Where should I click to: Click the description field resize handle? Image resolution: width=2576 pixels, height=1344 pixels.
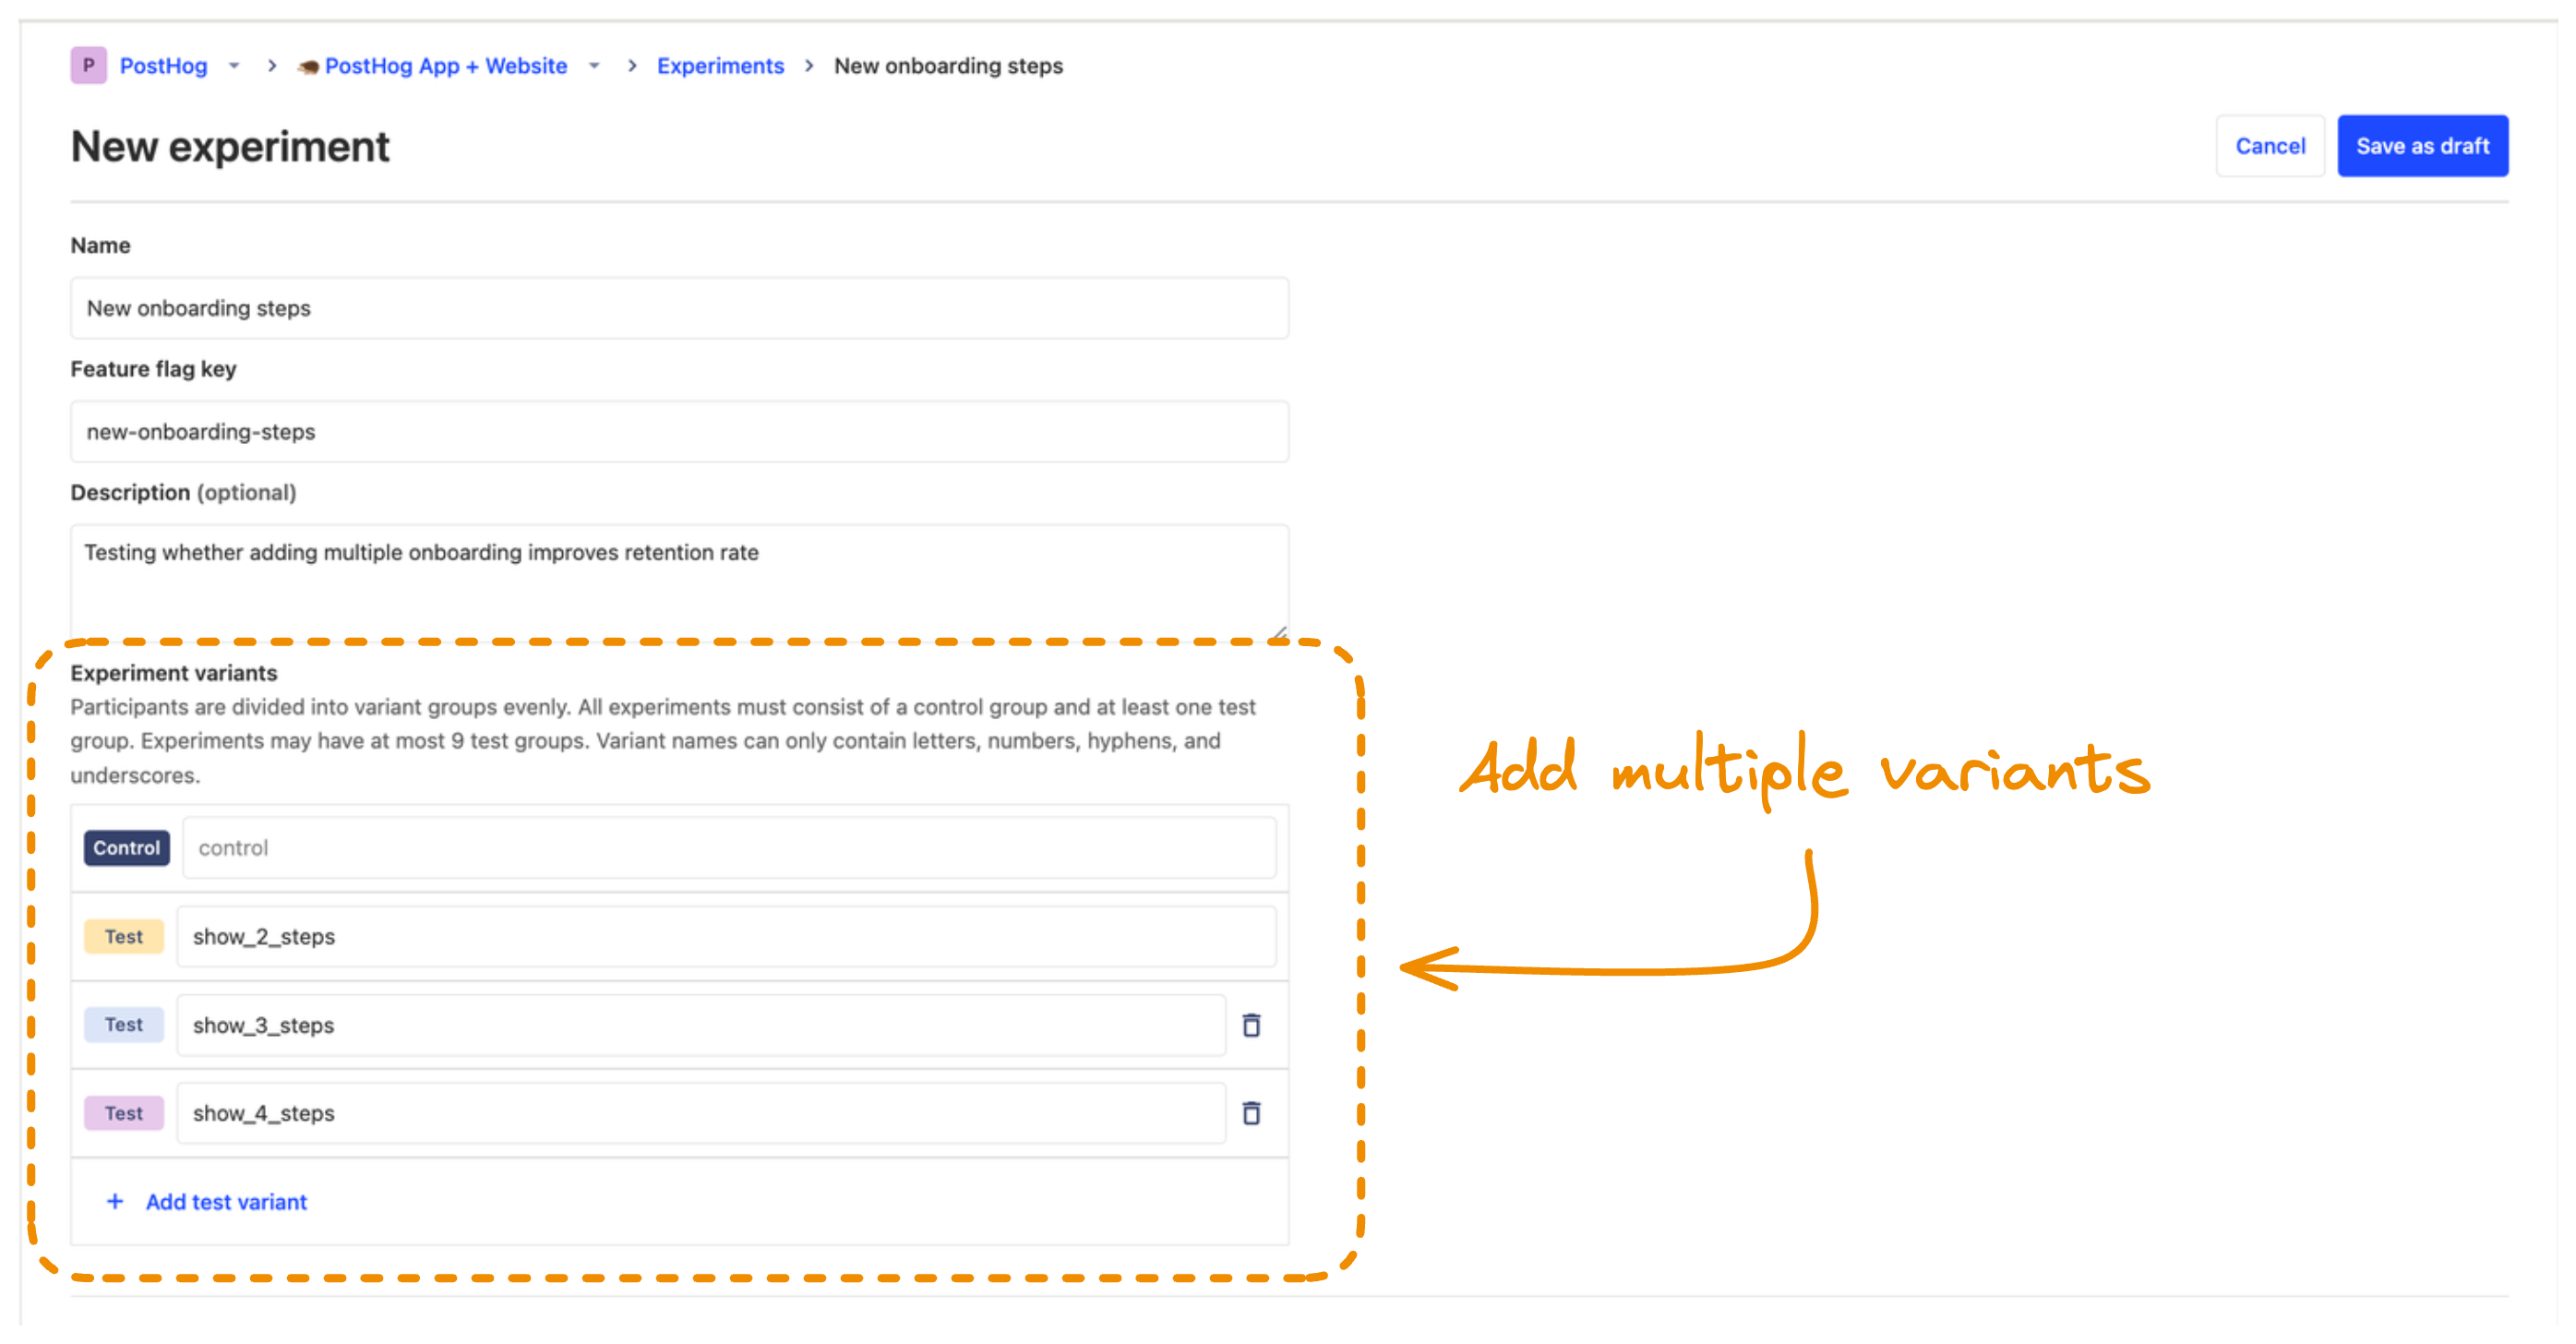pos(1281,629)
